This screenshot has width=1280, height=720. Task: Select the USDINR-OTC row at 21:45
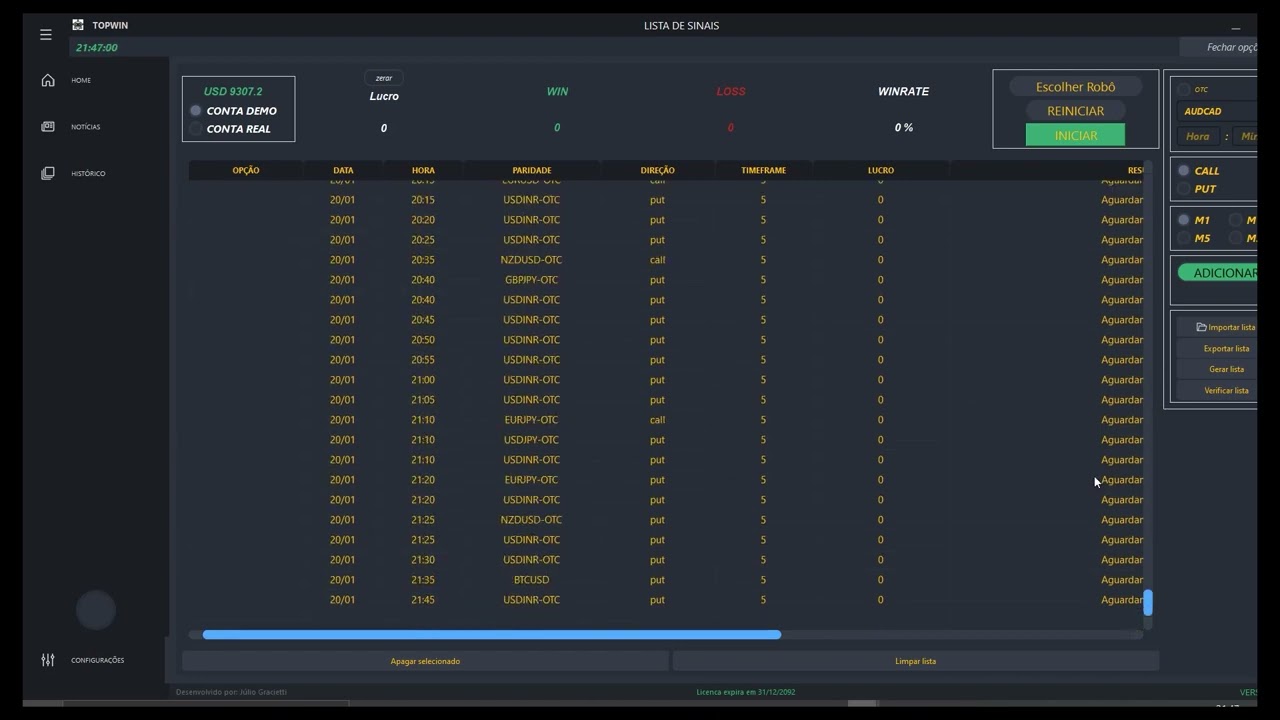click(666, 600)
